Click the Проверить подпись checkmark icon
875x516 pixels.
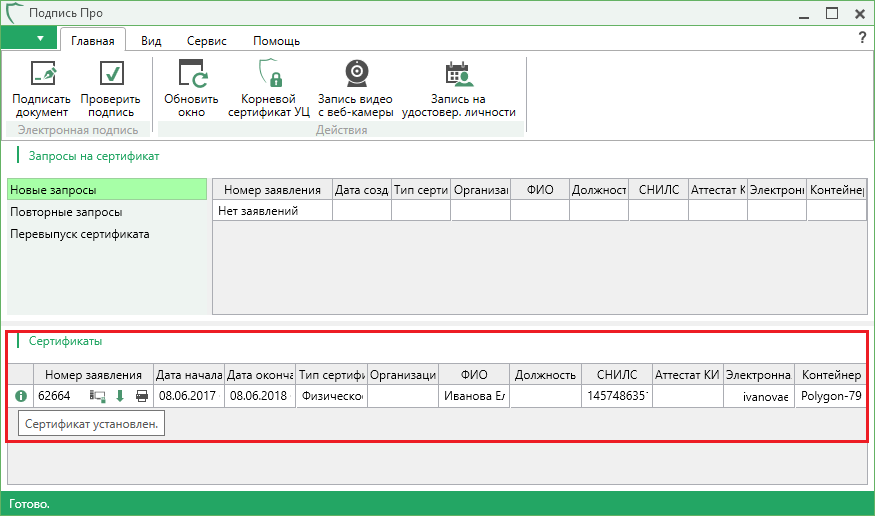[x=107, y=75]
